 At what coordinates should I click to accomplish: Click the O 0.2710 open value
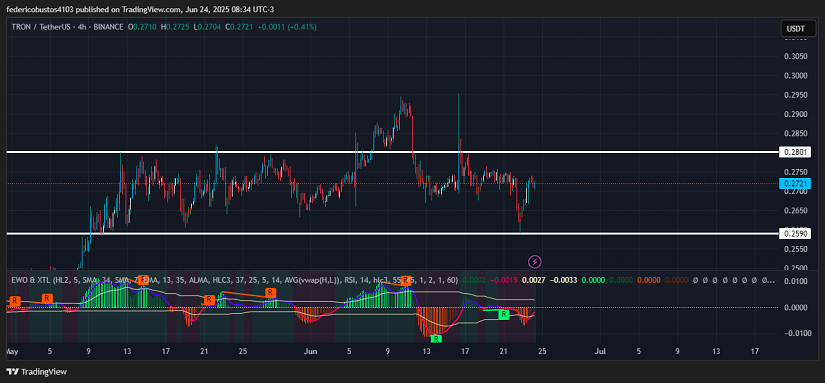click(142, 26)
